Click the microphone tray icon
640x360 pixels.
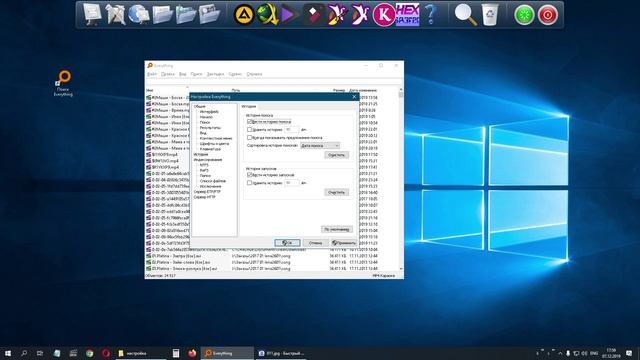tap(568, 353)
